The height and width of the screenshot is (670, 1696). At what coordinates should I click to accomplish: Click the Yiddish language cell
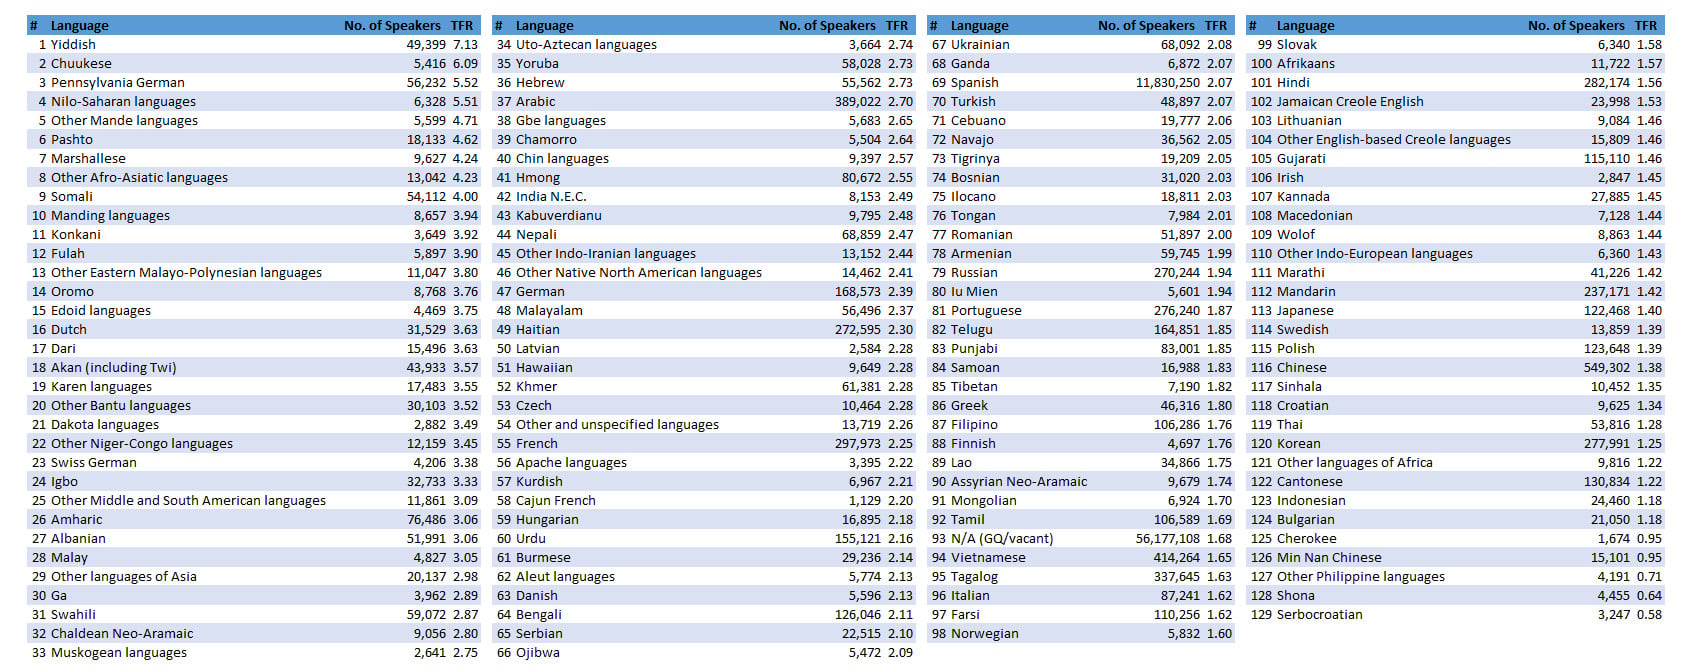74,45
